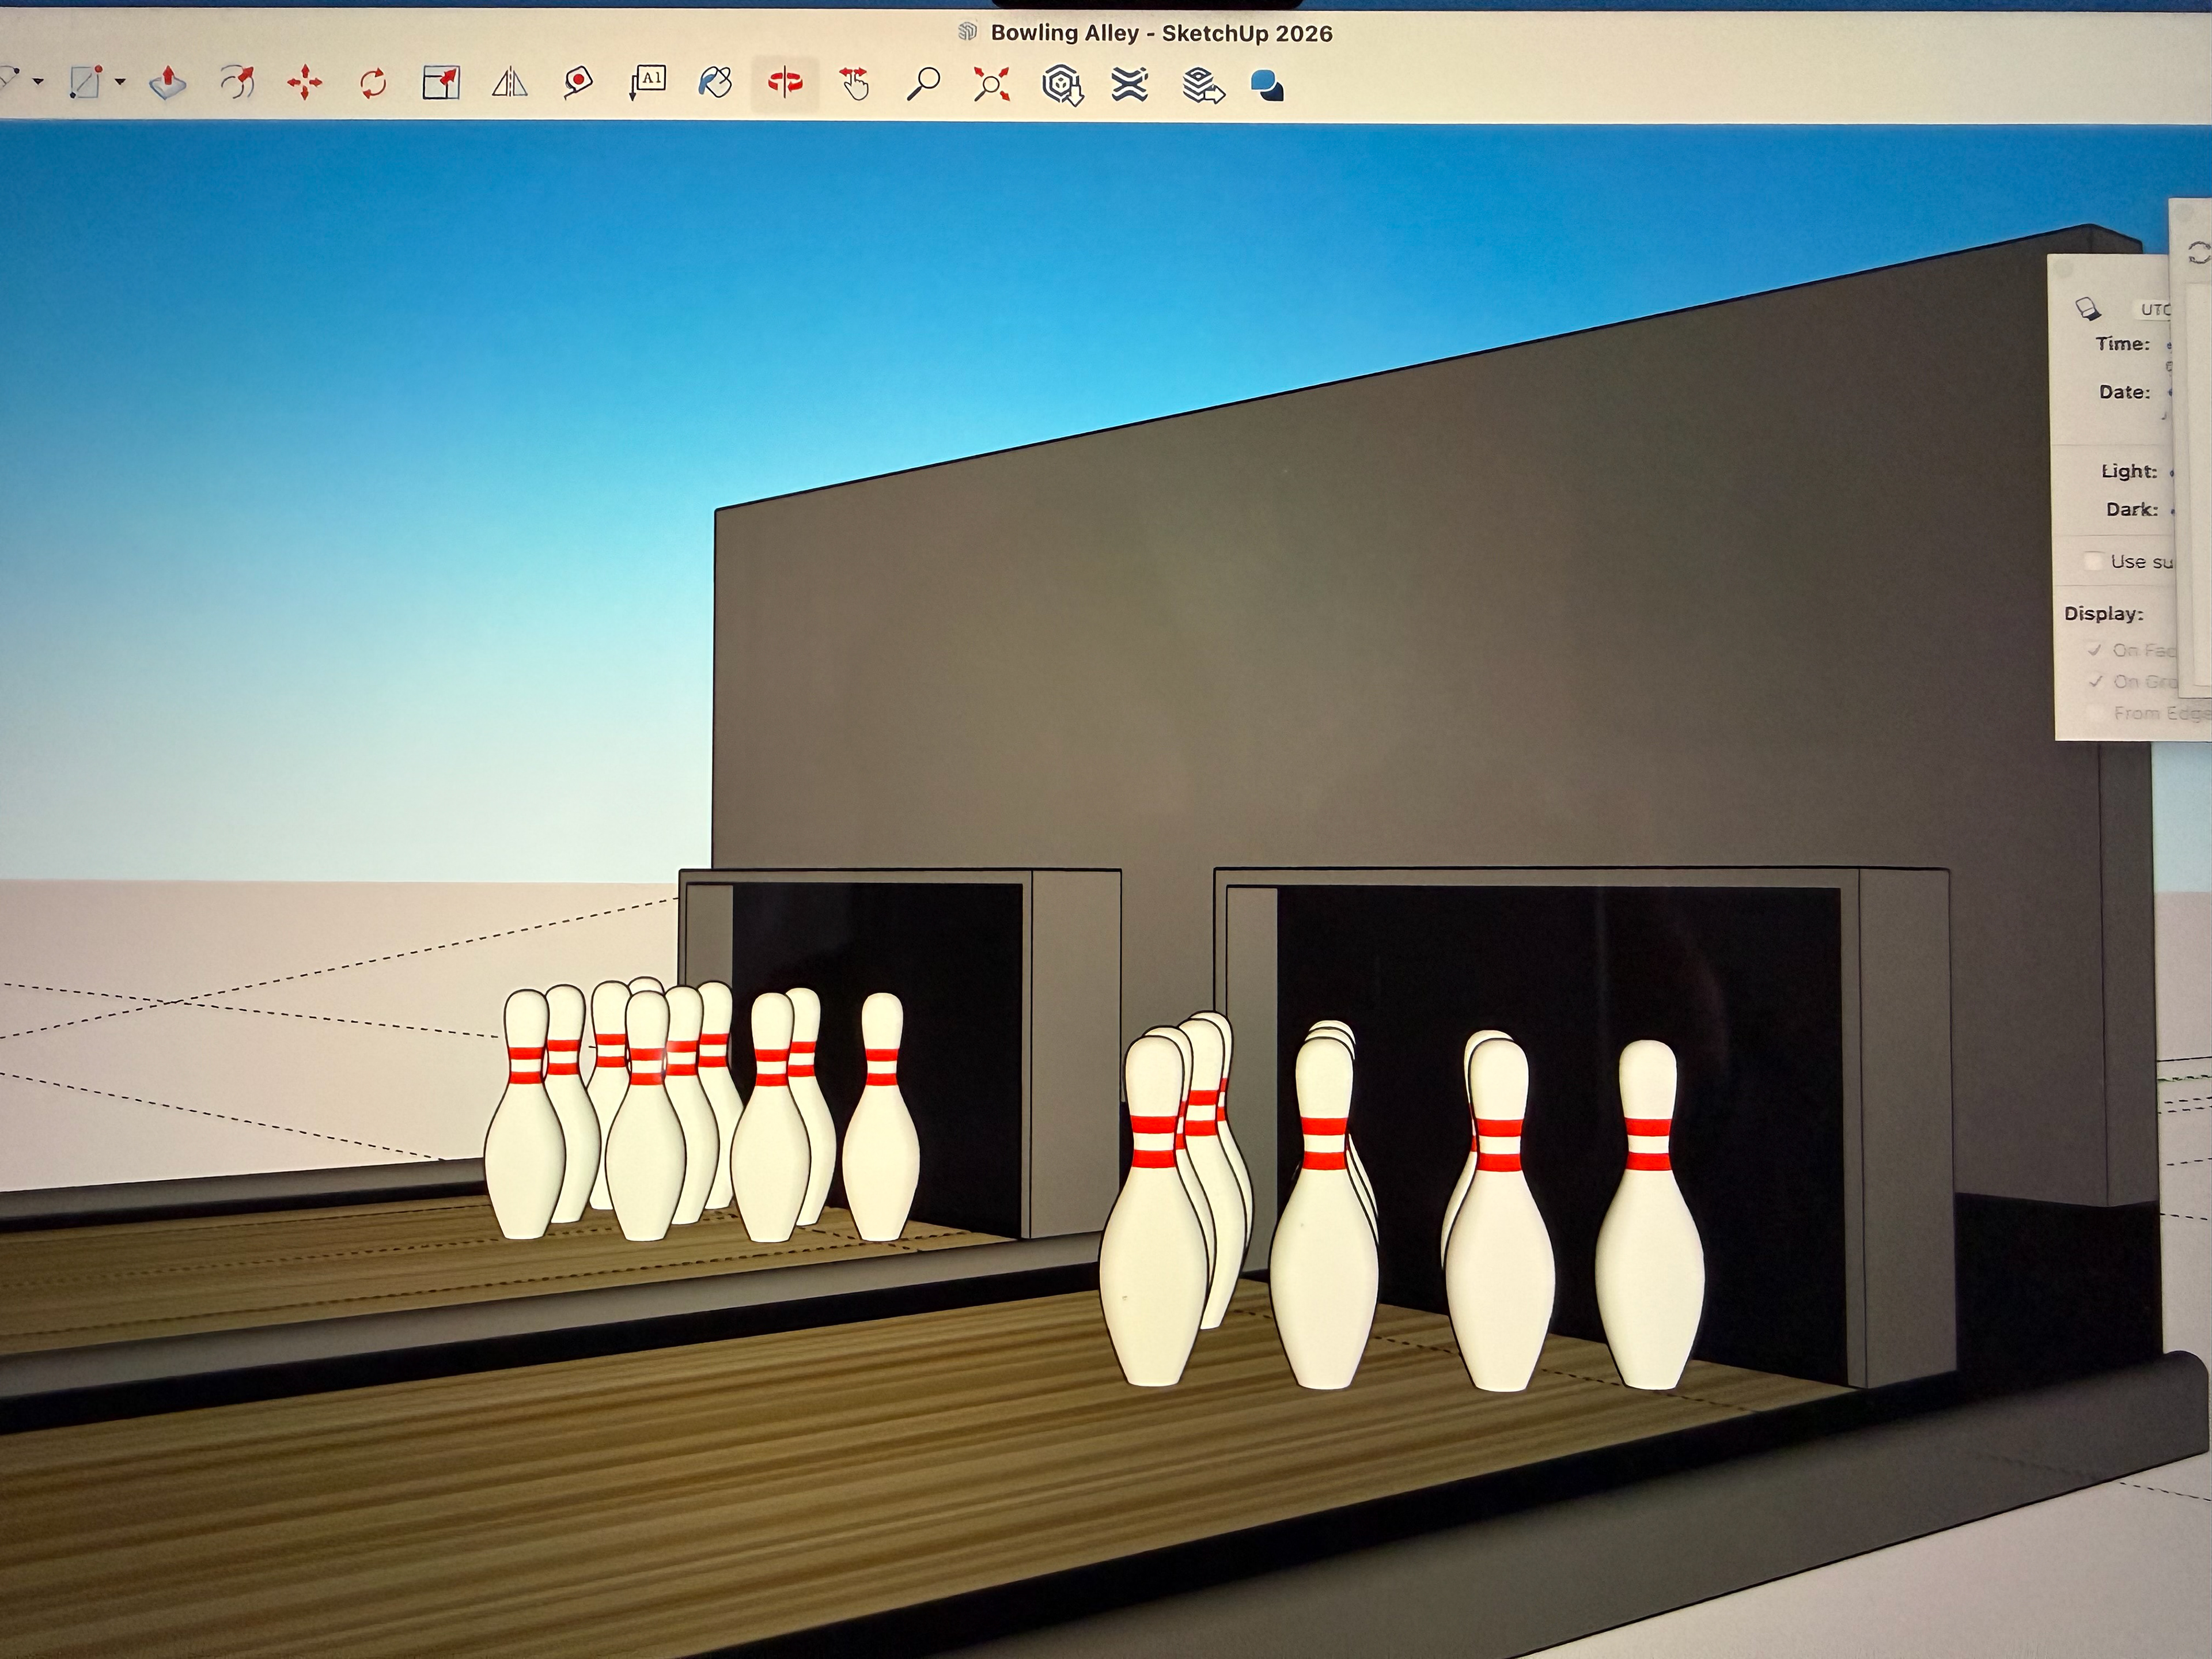Expand the leftmost drawing tool dropdown arrow

38,82
